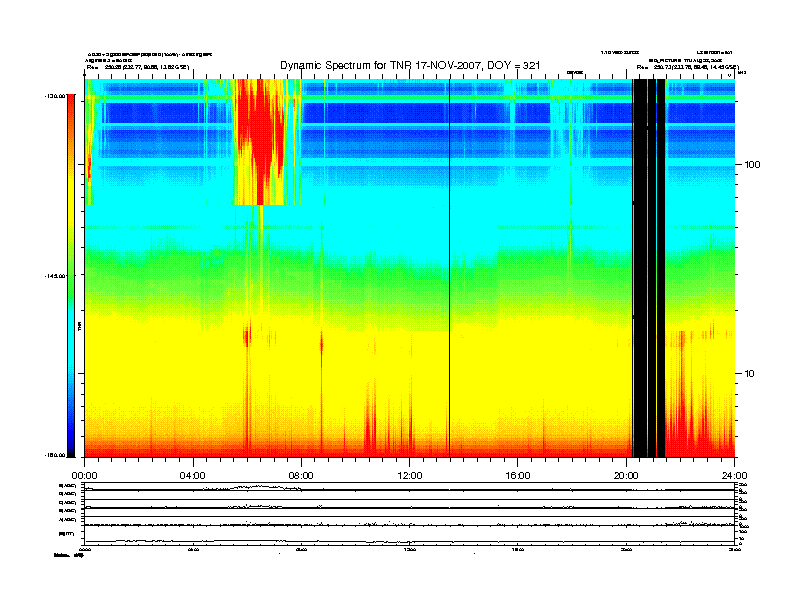
Task: Click the black data gap after 20:00
Action: [649, 268]
